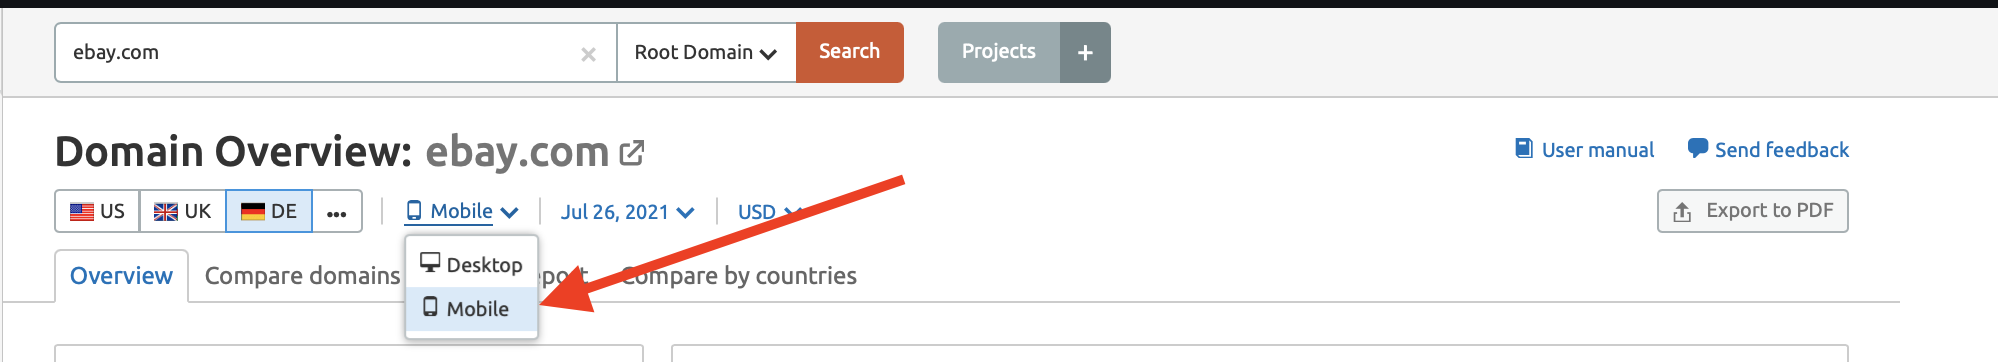Click the Send feedback speech bubble icon
Screen dimensions: 1998x362
pyautogui.click(x=1698, y=149)
